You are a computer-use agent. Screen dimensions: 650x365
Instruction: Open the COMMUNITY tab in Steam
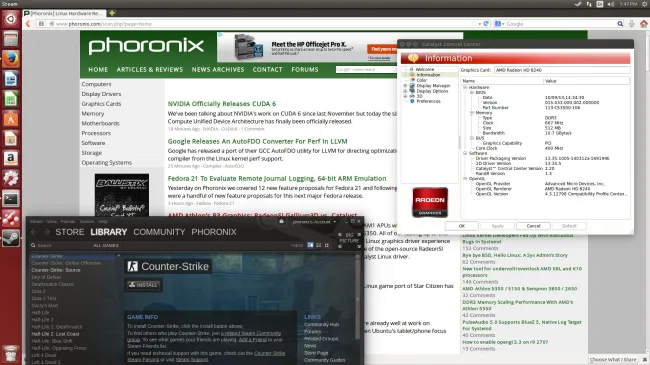(159, 232)
